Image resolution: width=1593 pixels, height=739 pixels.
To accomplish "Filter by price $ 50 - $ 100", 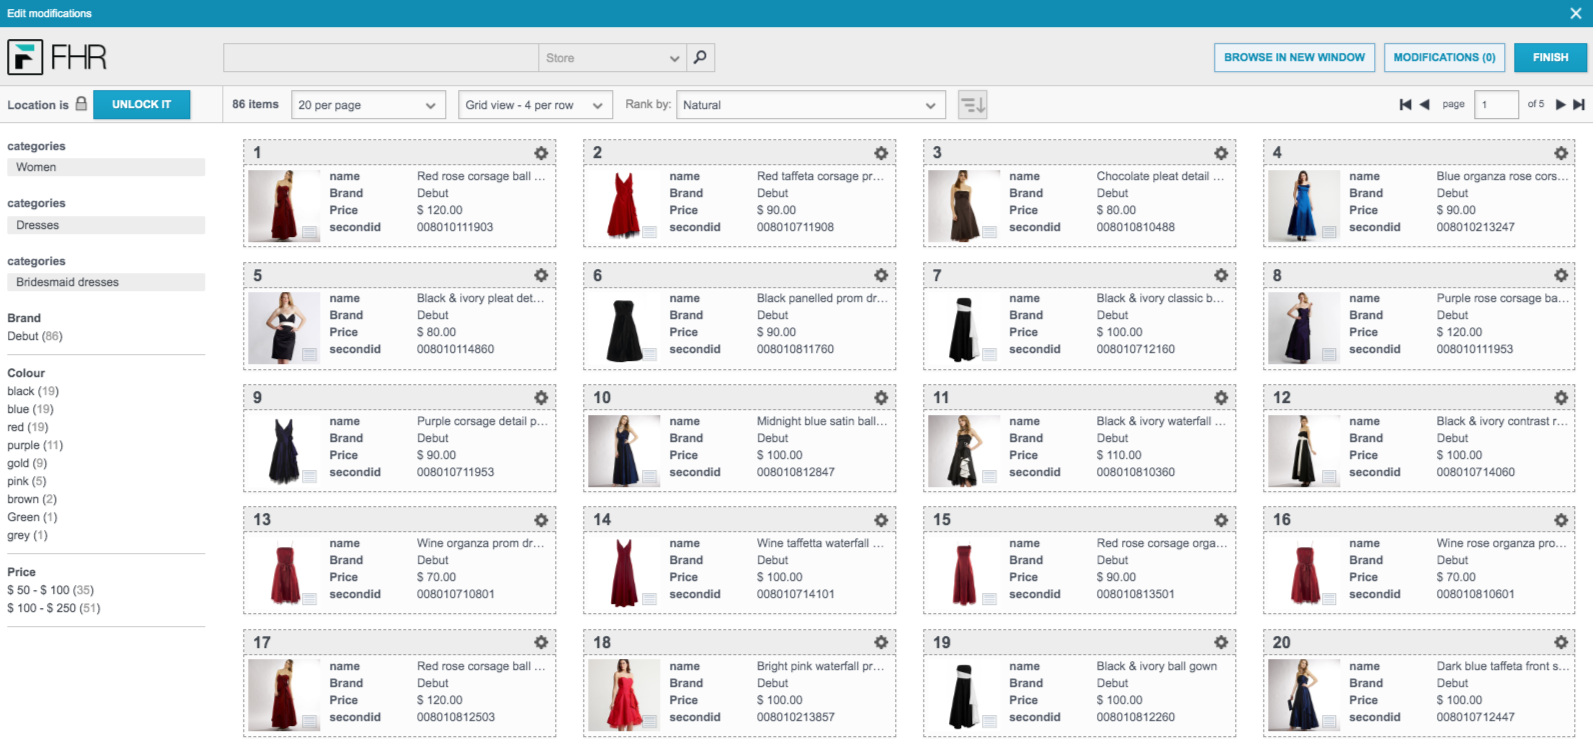I will 50,590.
